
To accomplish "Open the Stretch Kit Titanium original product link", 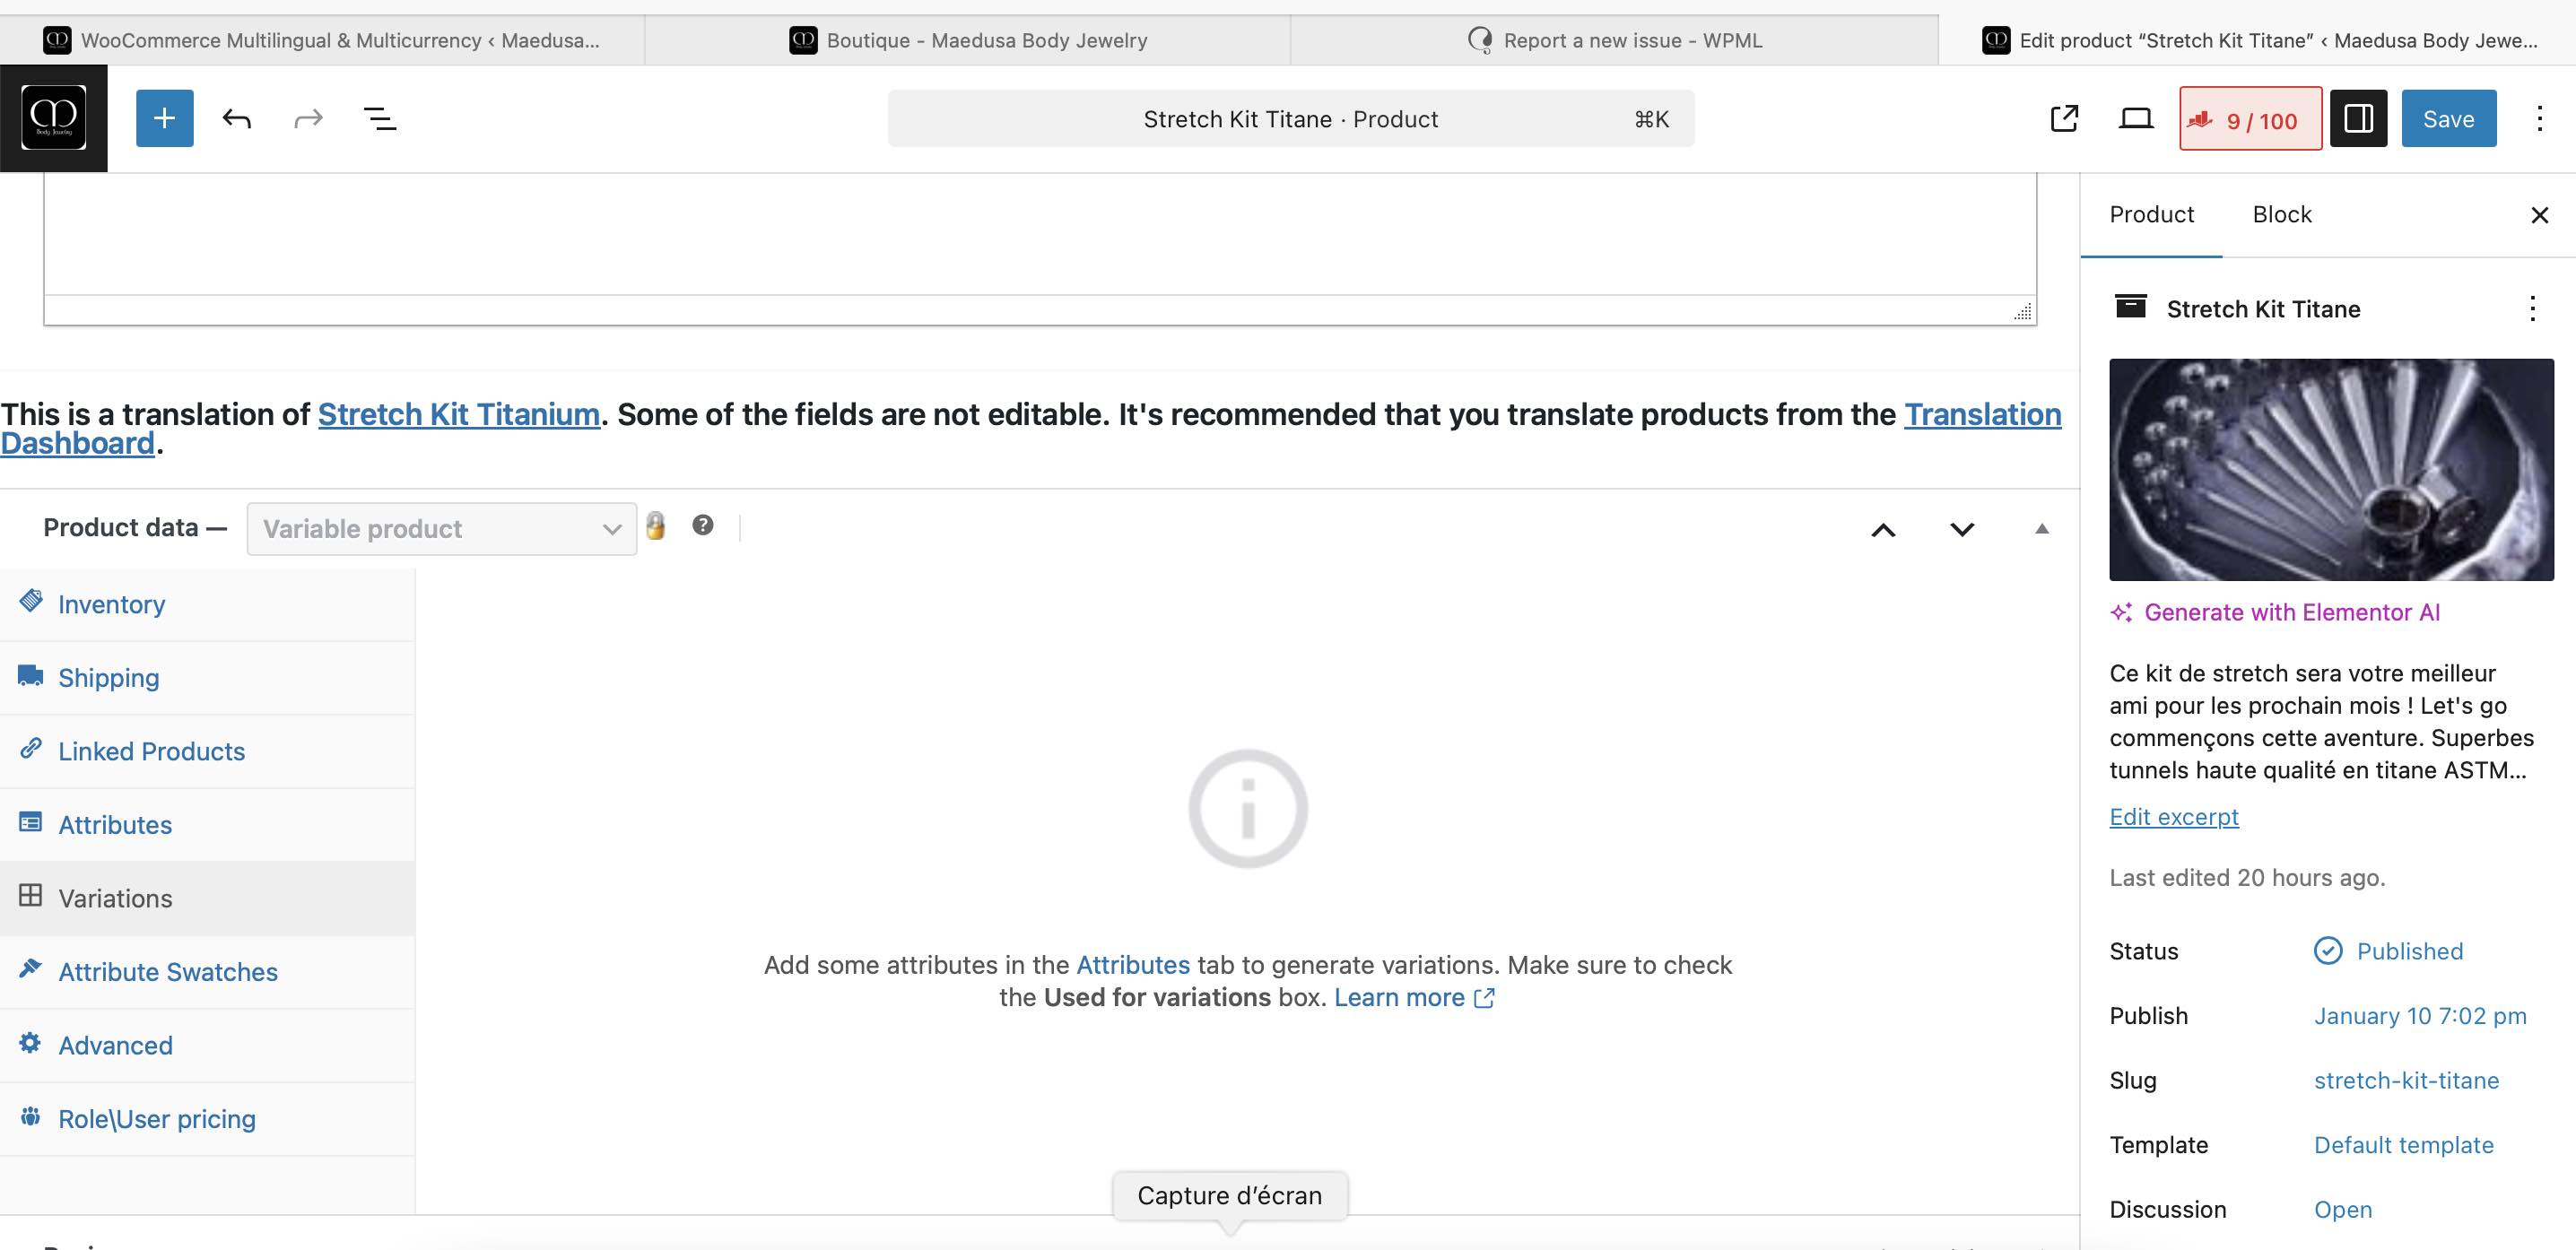I will point(458,414).
